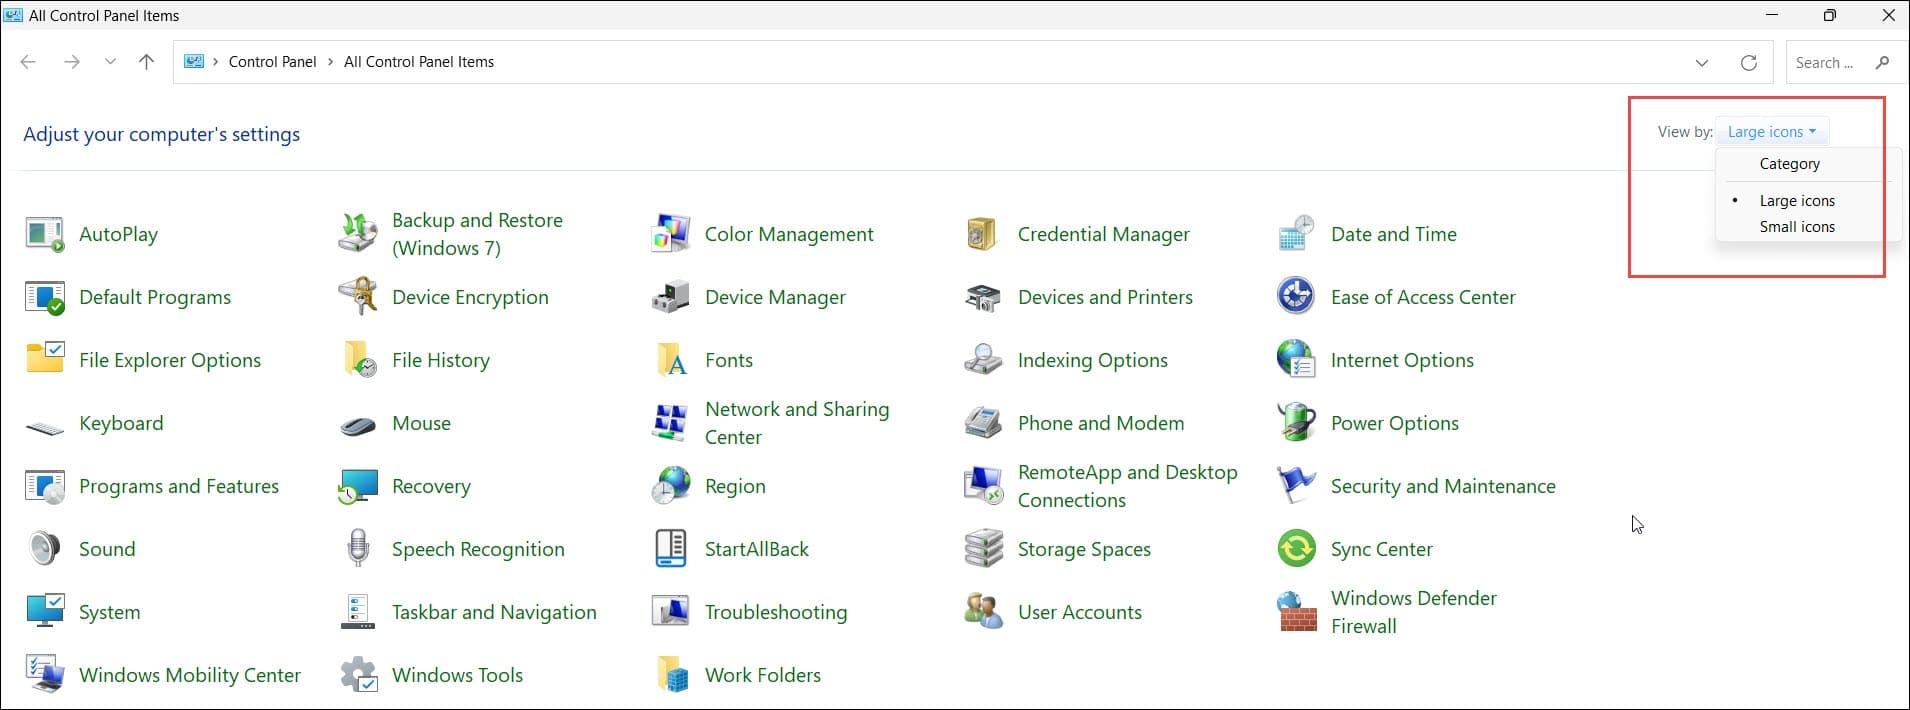Click the Control Panel icon in address bar
Screen dimensions: 1910x710
click(194, 62)
